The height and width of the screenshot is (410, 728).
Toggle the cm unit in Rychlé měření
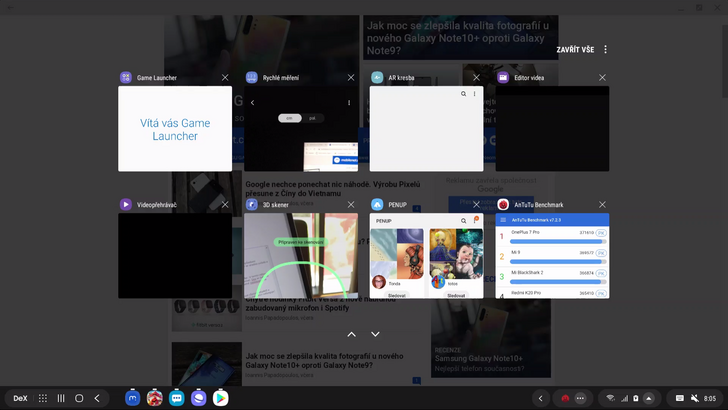(289, 118)
